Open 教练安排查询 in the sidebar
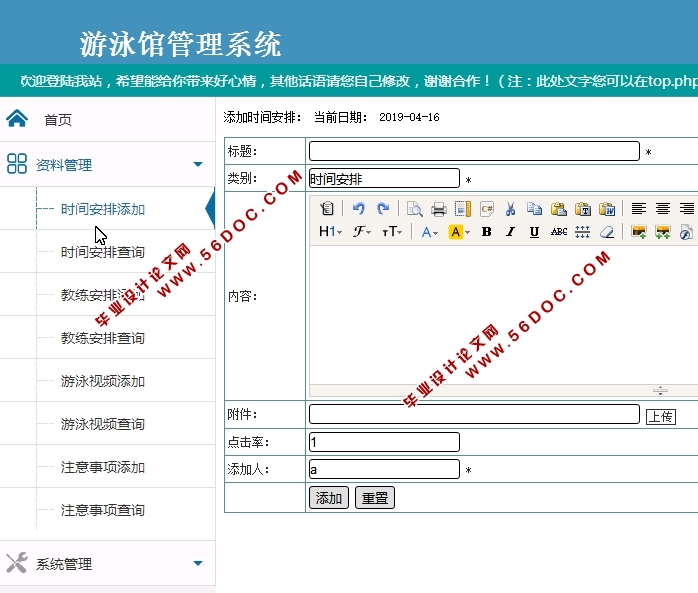698x593 pixels. (x=103, y=338)
